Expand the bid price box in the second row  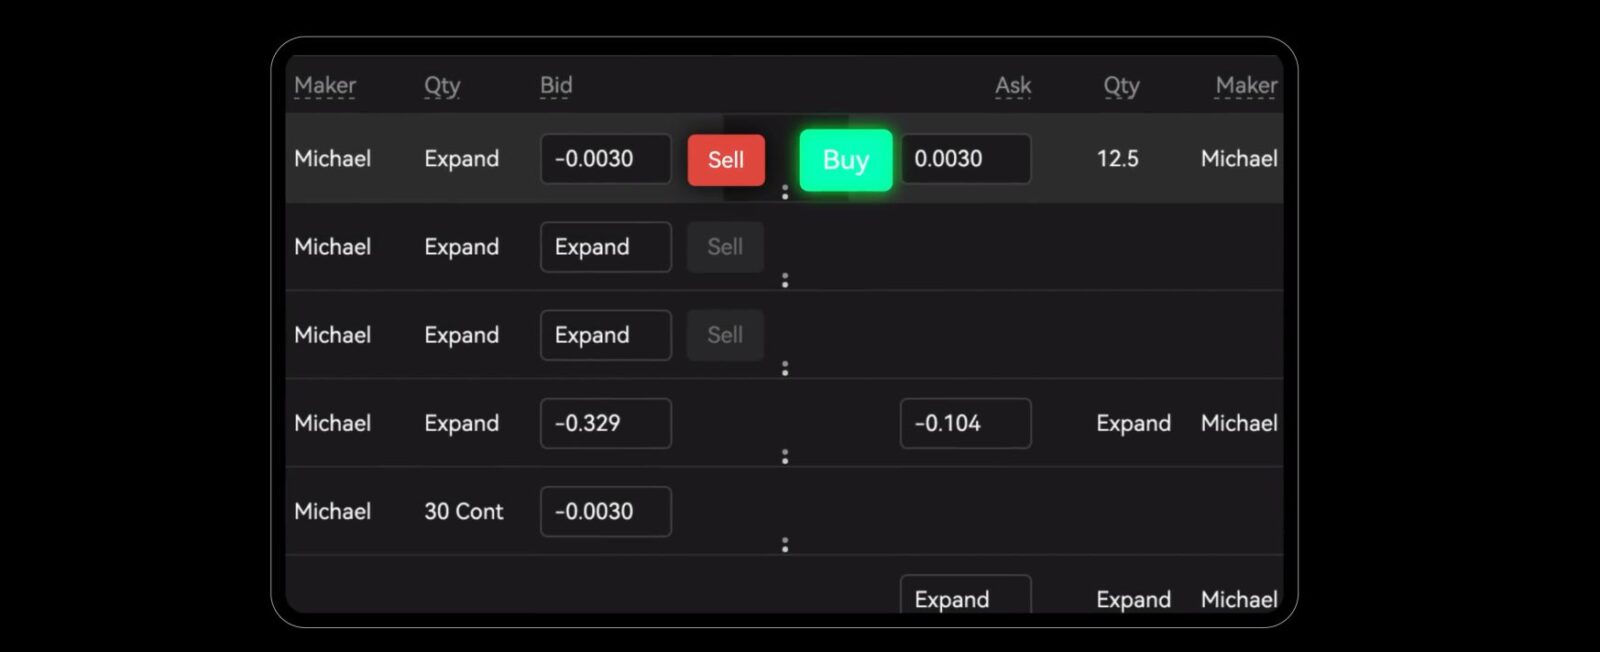coord(605,247)
